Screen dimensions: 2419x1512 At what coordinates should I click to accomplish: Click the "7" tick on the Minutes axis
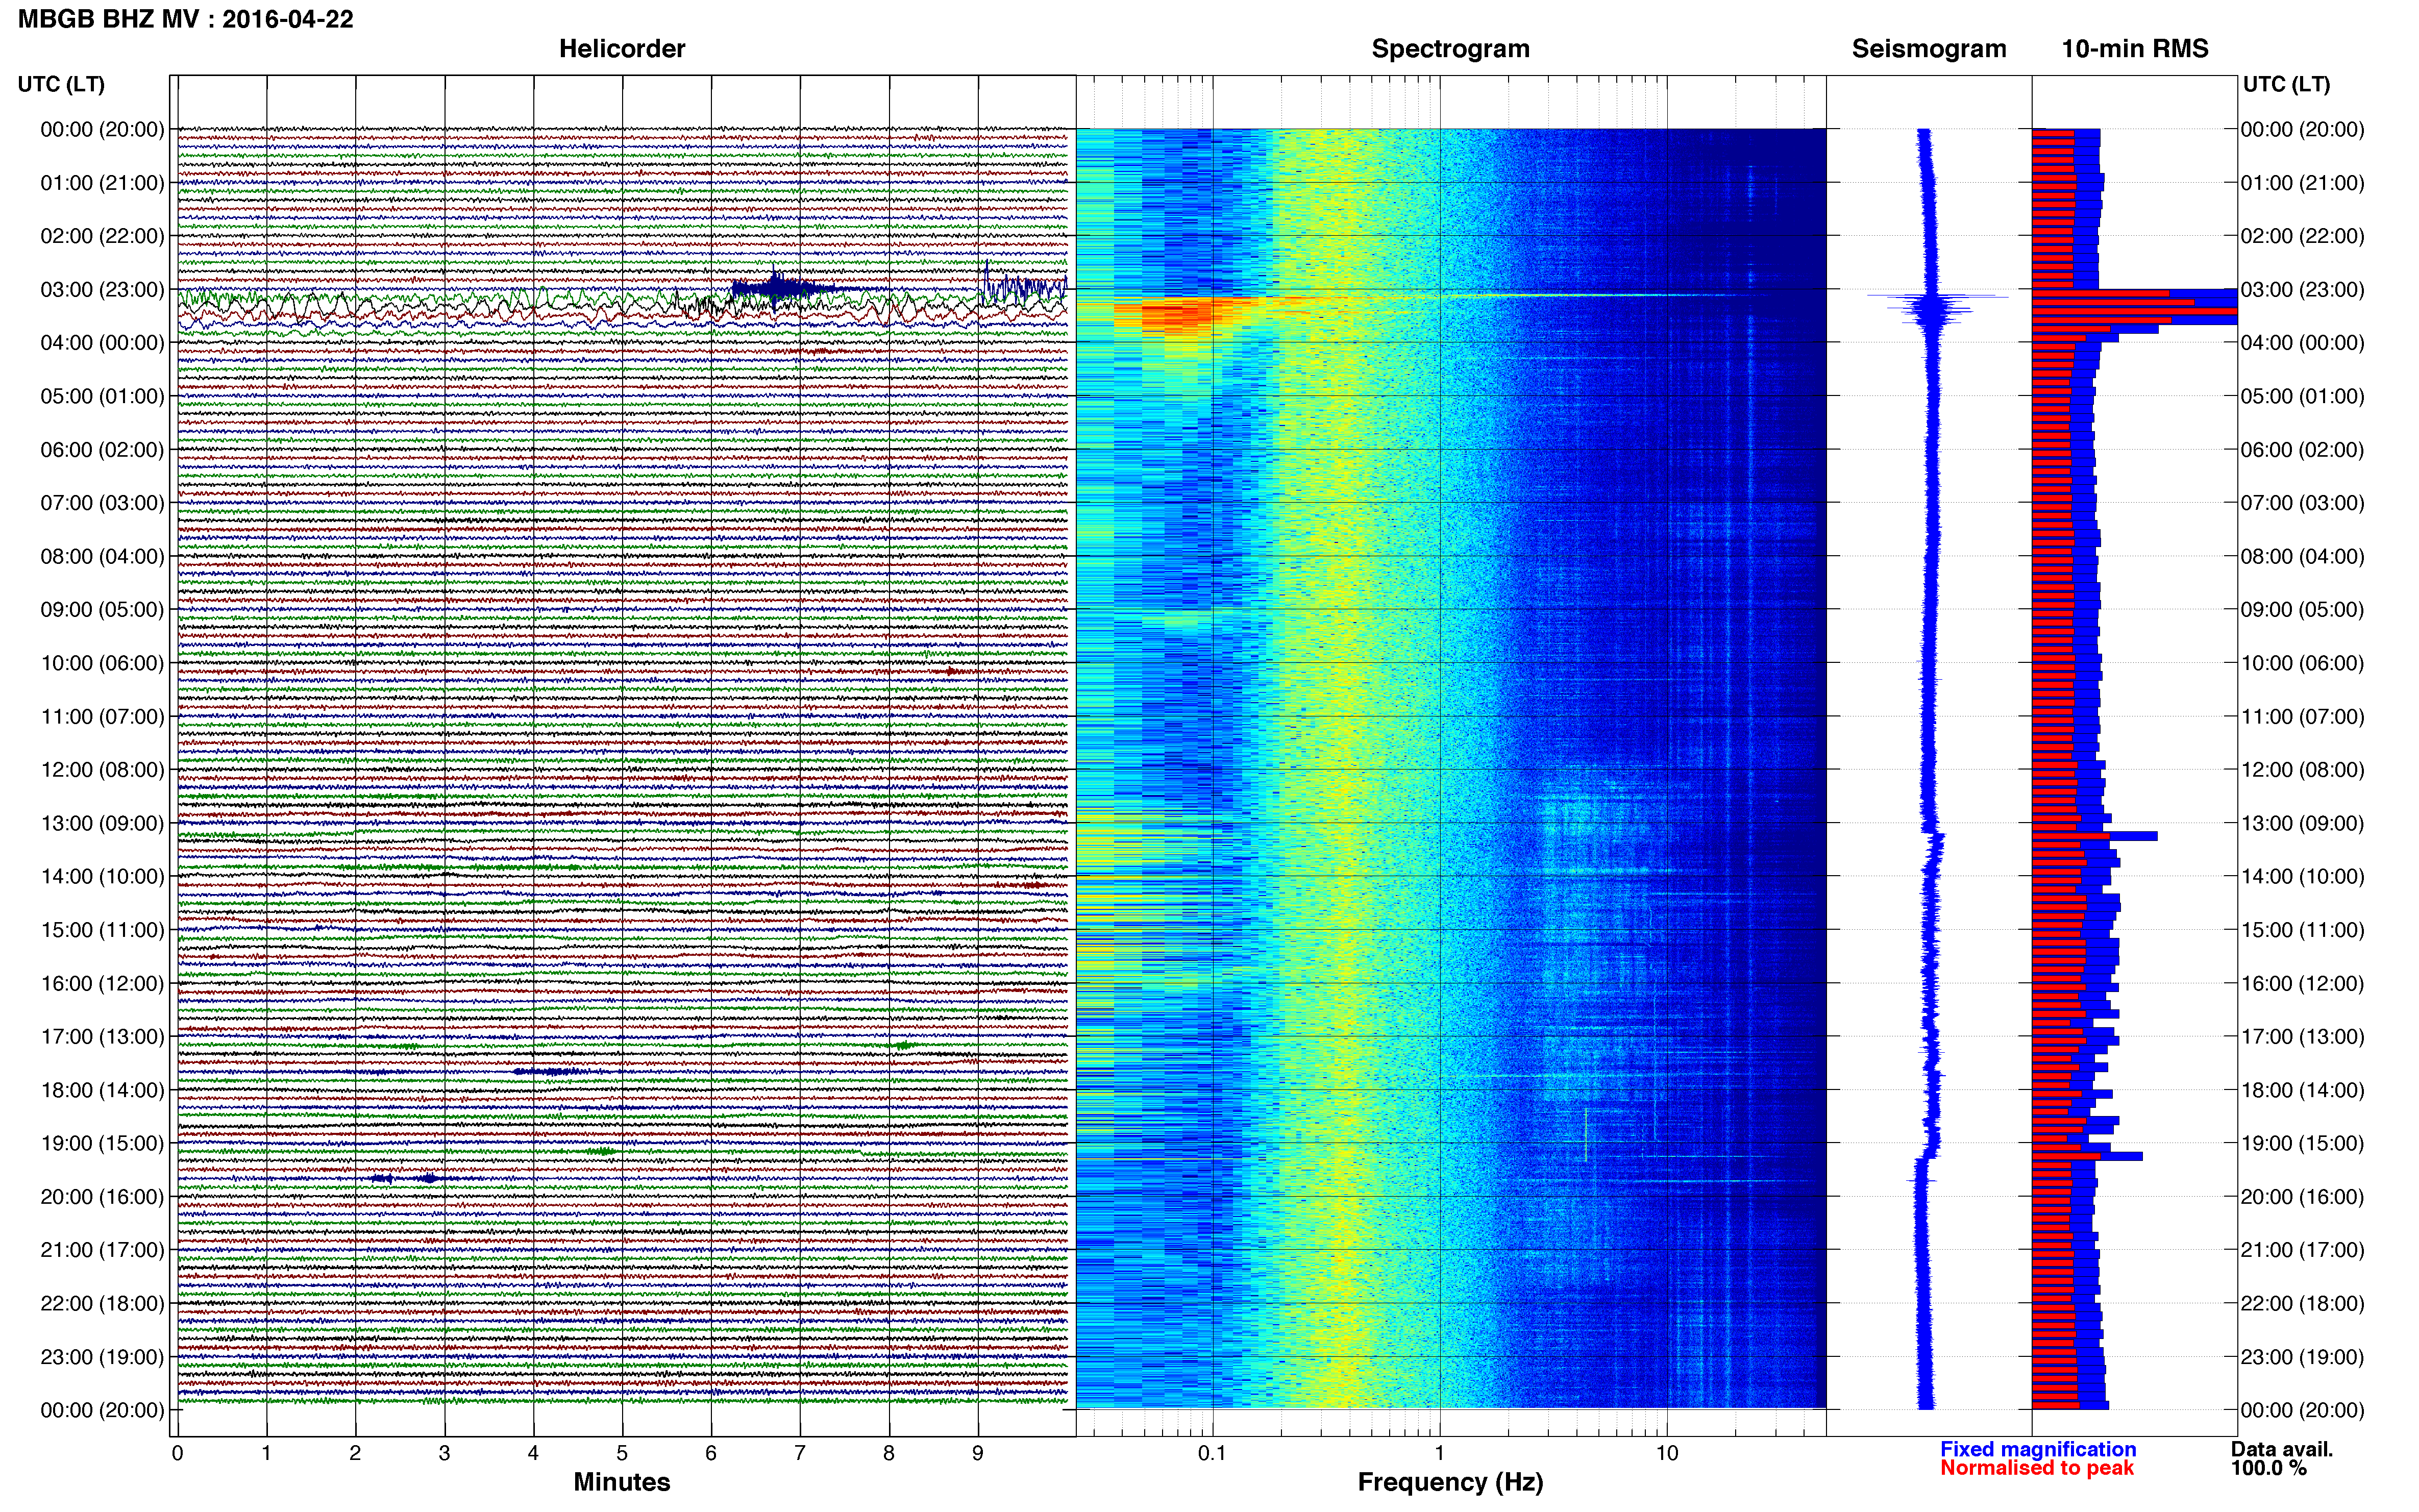(800, 1453)
